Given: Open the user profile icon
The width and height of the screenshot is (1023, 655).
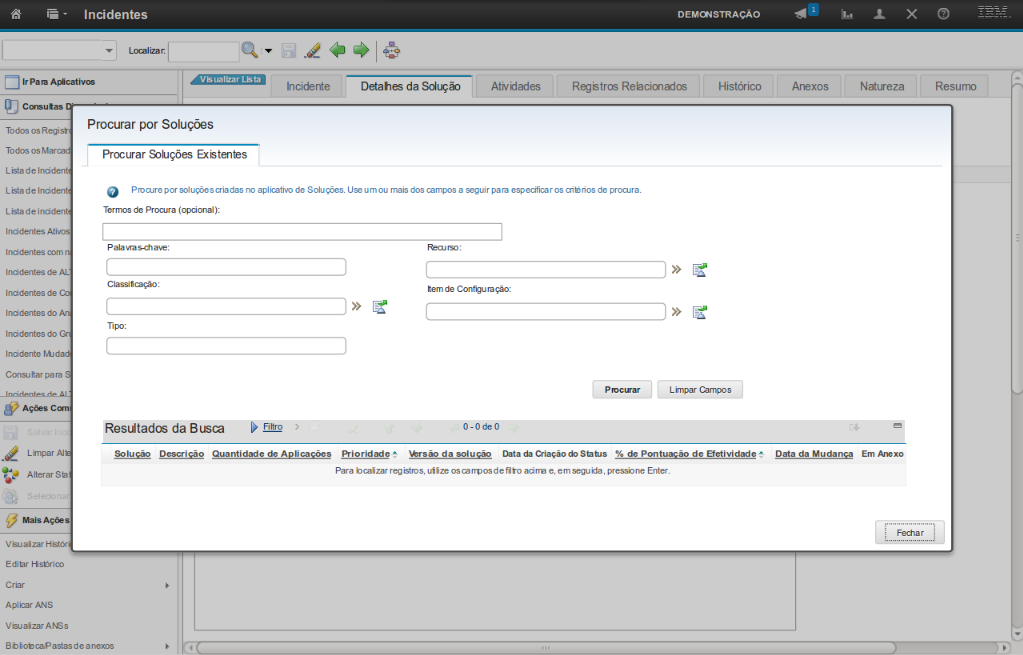Looking at the screenshot, I should [879, 14].
